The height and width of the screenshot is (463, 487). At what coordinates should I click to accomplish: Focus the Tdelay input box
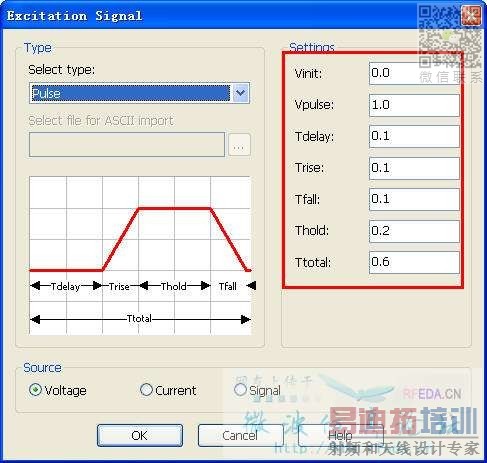(414, 136)
